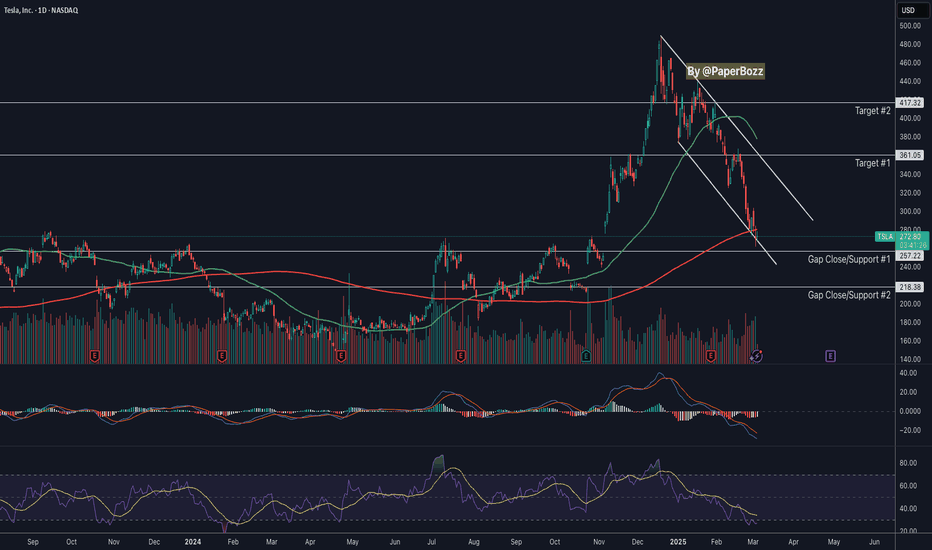932x550 pixels.
Task: Click the 417.32 price tag
Action: coord(910,103)
